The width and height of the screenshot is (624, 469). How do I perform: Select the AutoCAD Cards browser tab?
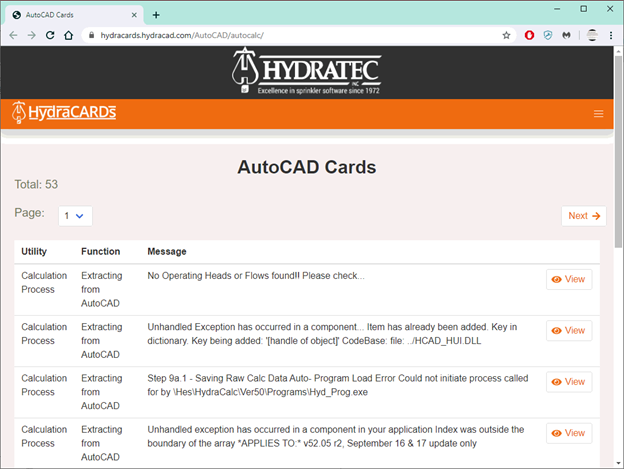click(74, 15)
